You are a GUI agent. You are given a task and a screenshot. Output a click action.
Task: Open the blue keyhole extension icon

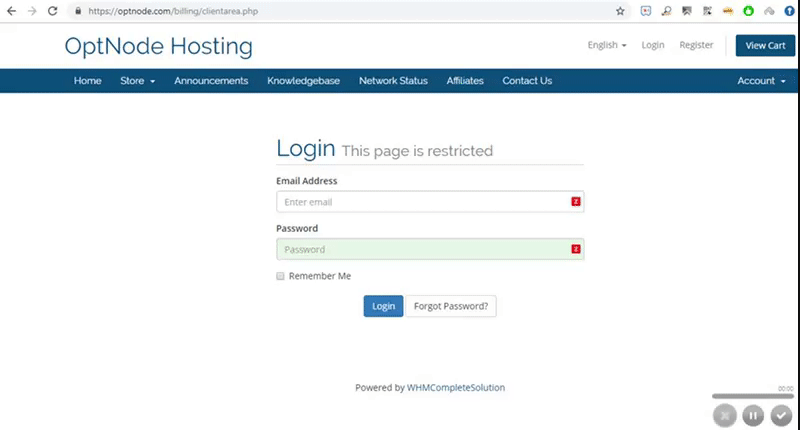coord(789,11)
